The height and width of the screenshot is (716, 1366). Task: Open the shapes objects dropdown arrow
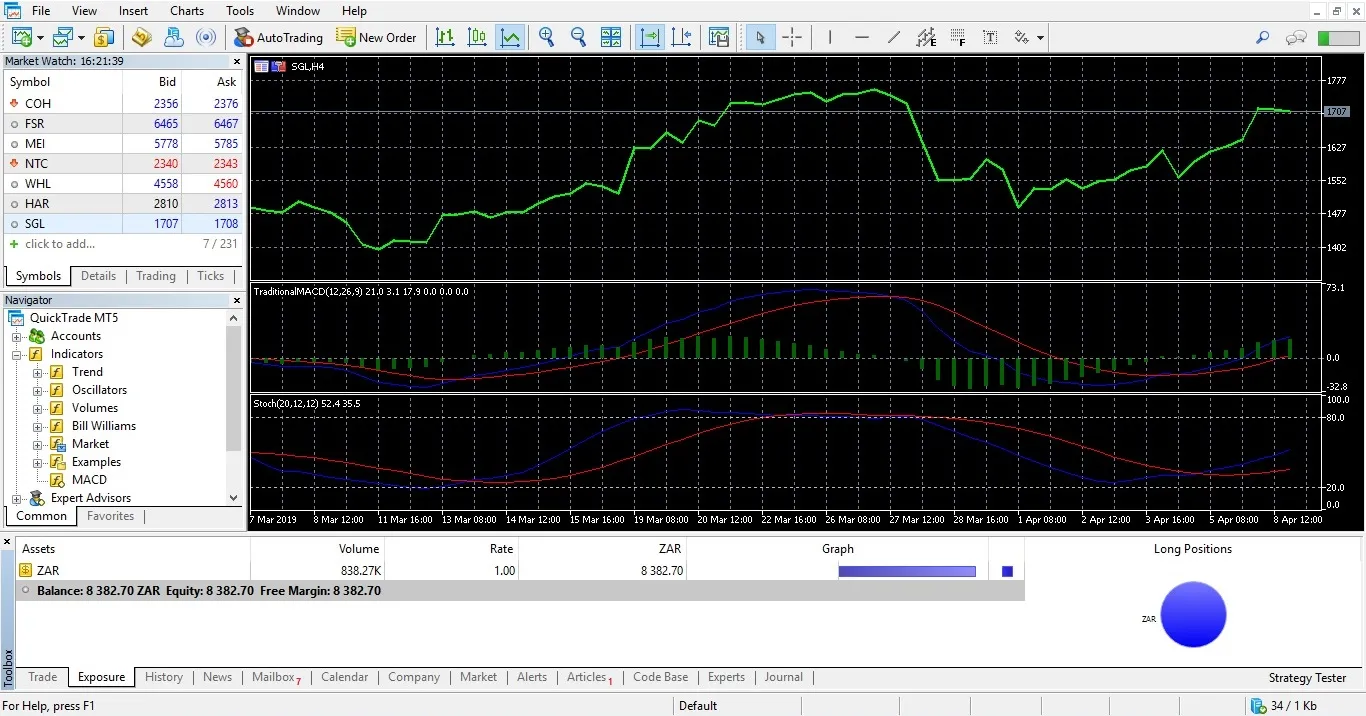coord(1040,38)
